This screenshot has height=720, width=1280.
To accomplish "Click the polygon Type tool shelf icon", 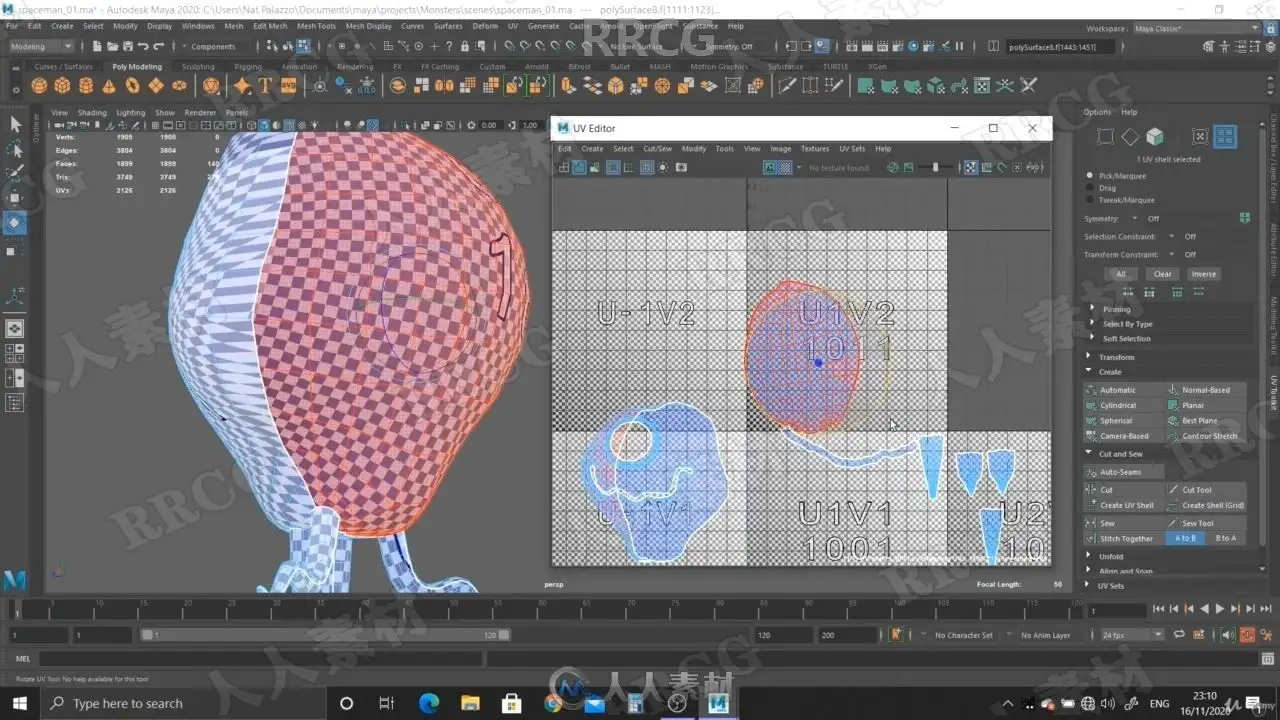I will tap(265, 86).
